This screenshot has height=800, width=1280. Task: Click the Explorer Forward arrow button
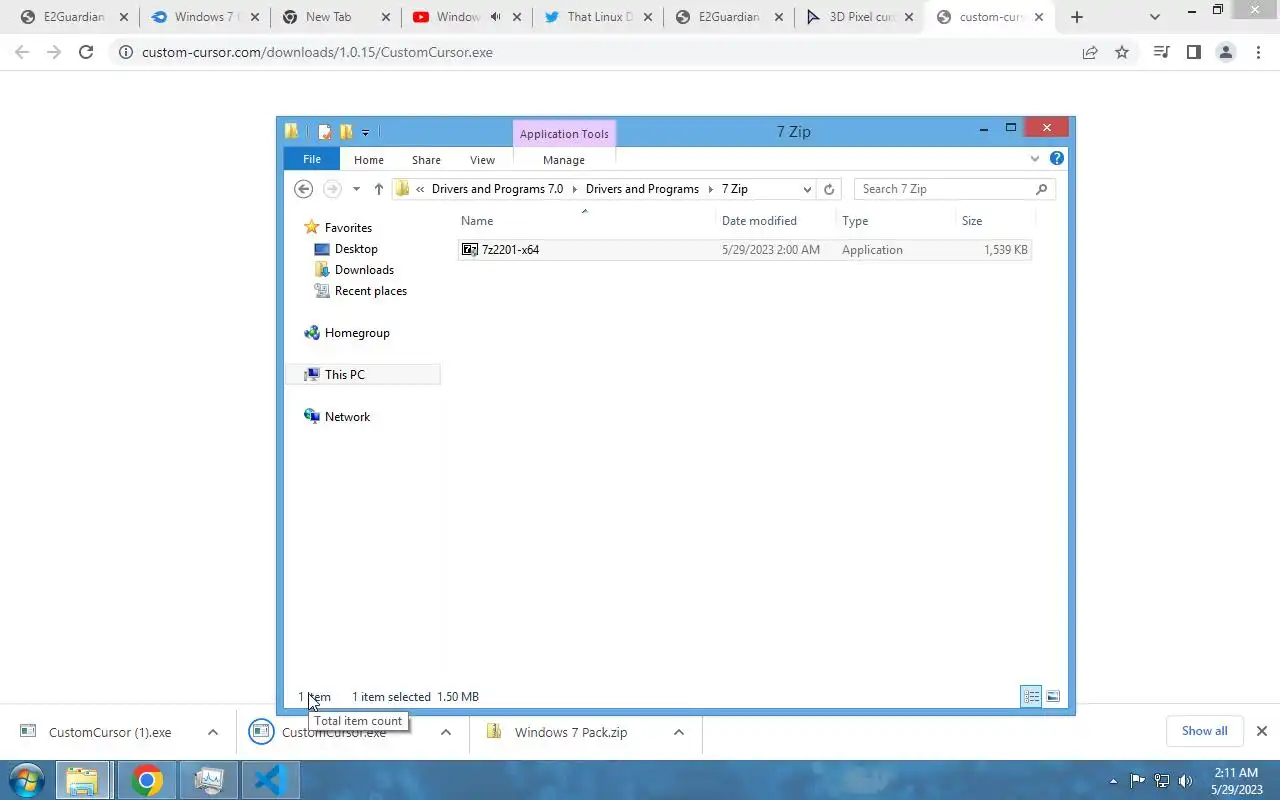(x=332, y=189)
